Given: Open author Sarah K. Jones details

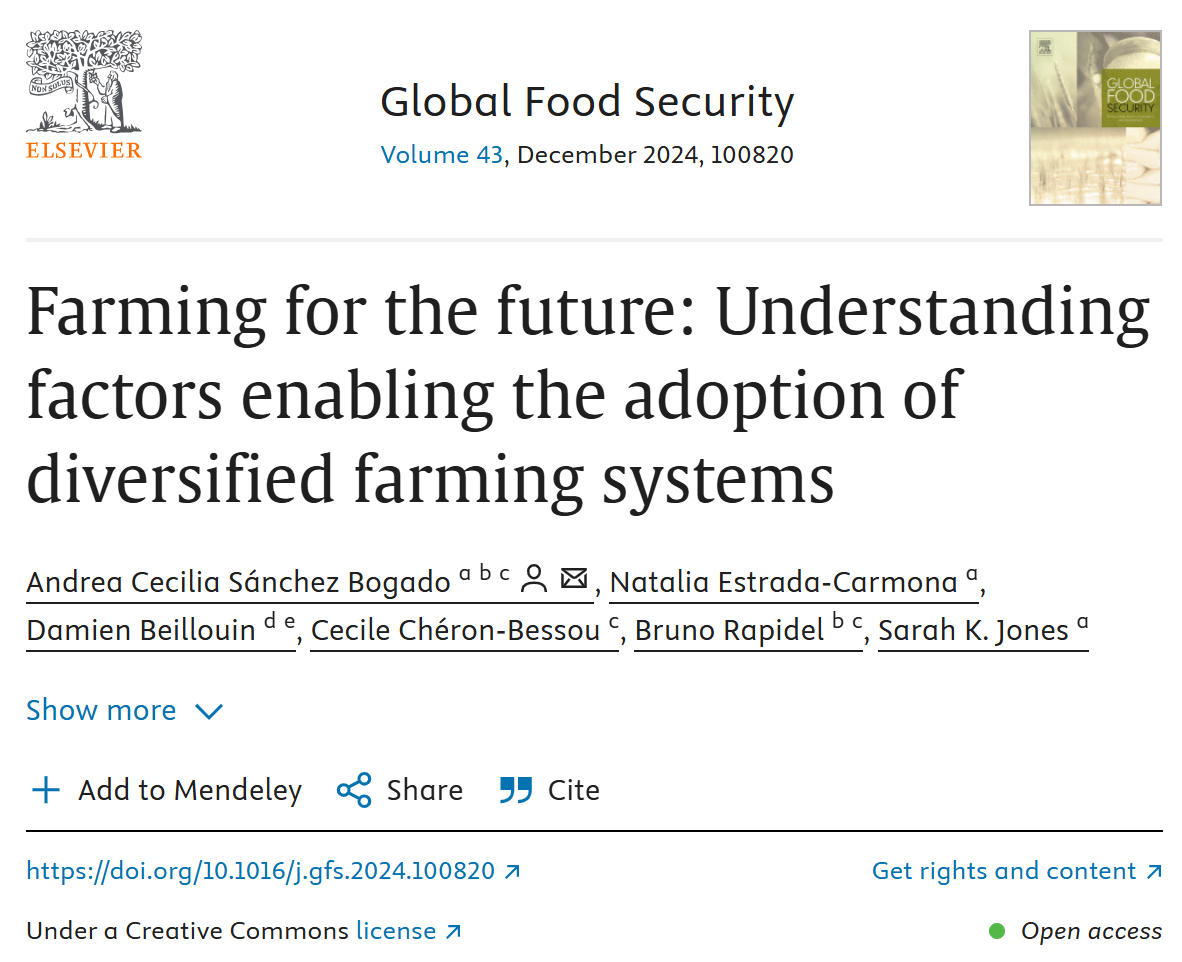Looking at the screenshot, I should click(x=972, y=631).
